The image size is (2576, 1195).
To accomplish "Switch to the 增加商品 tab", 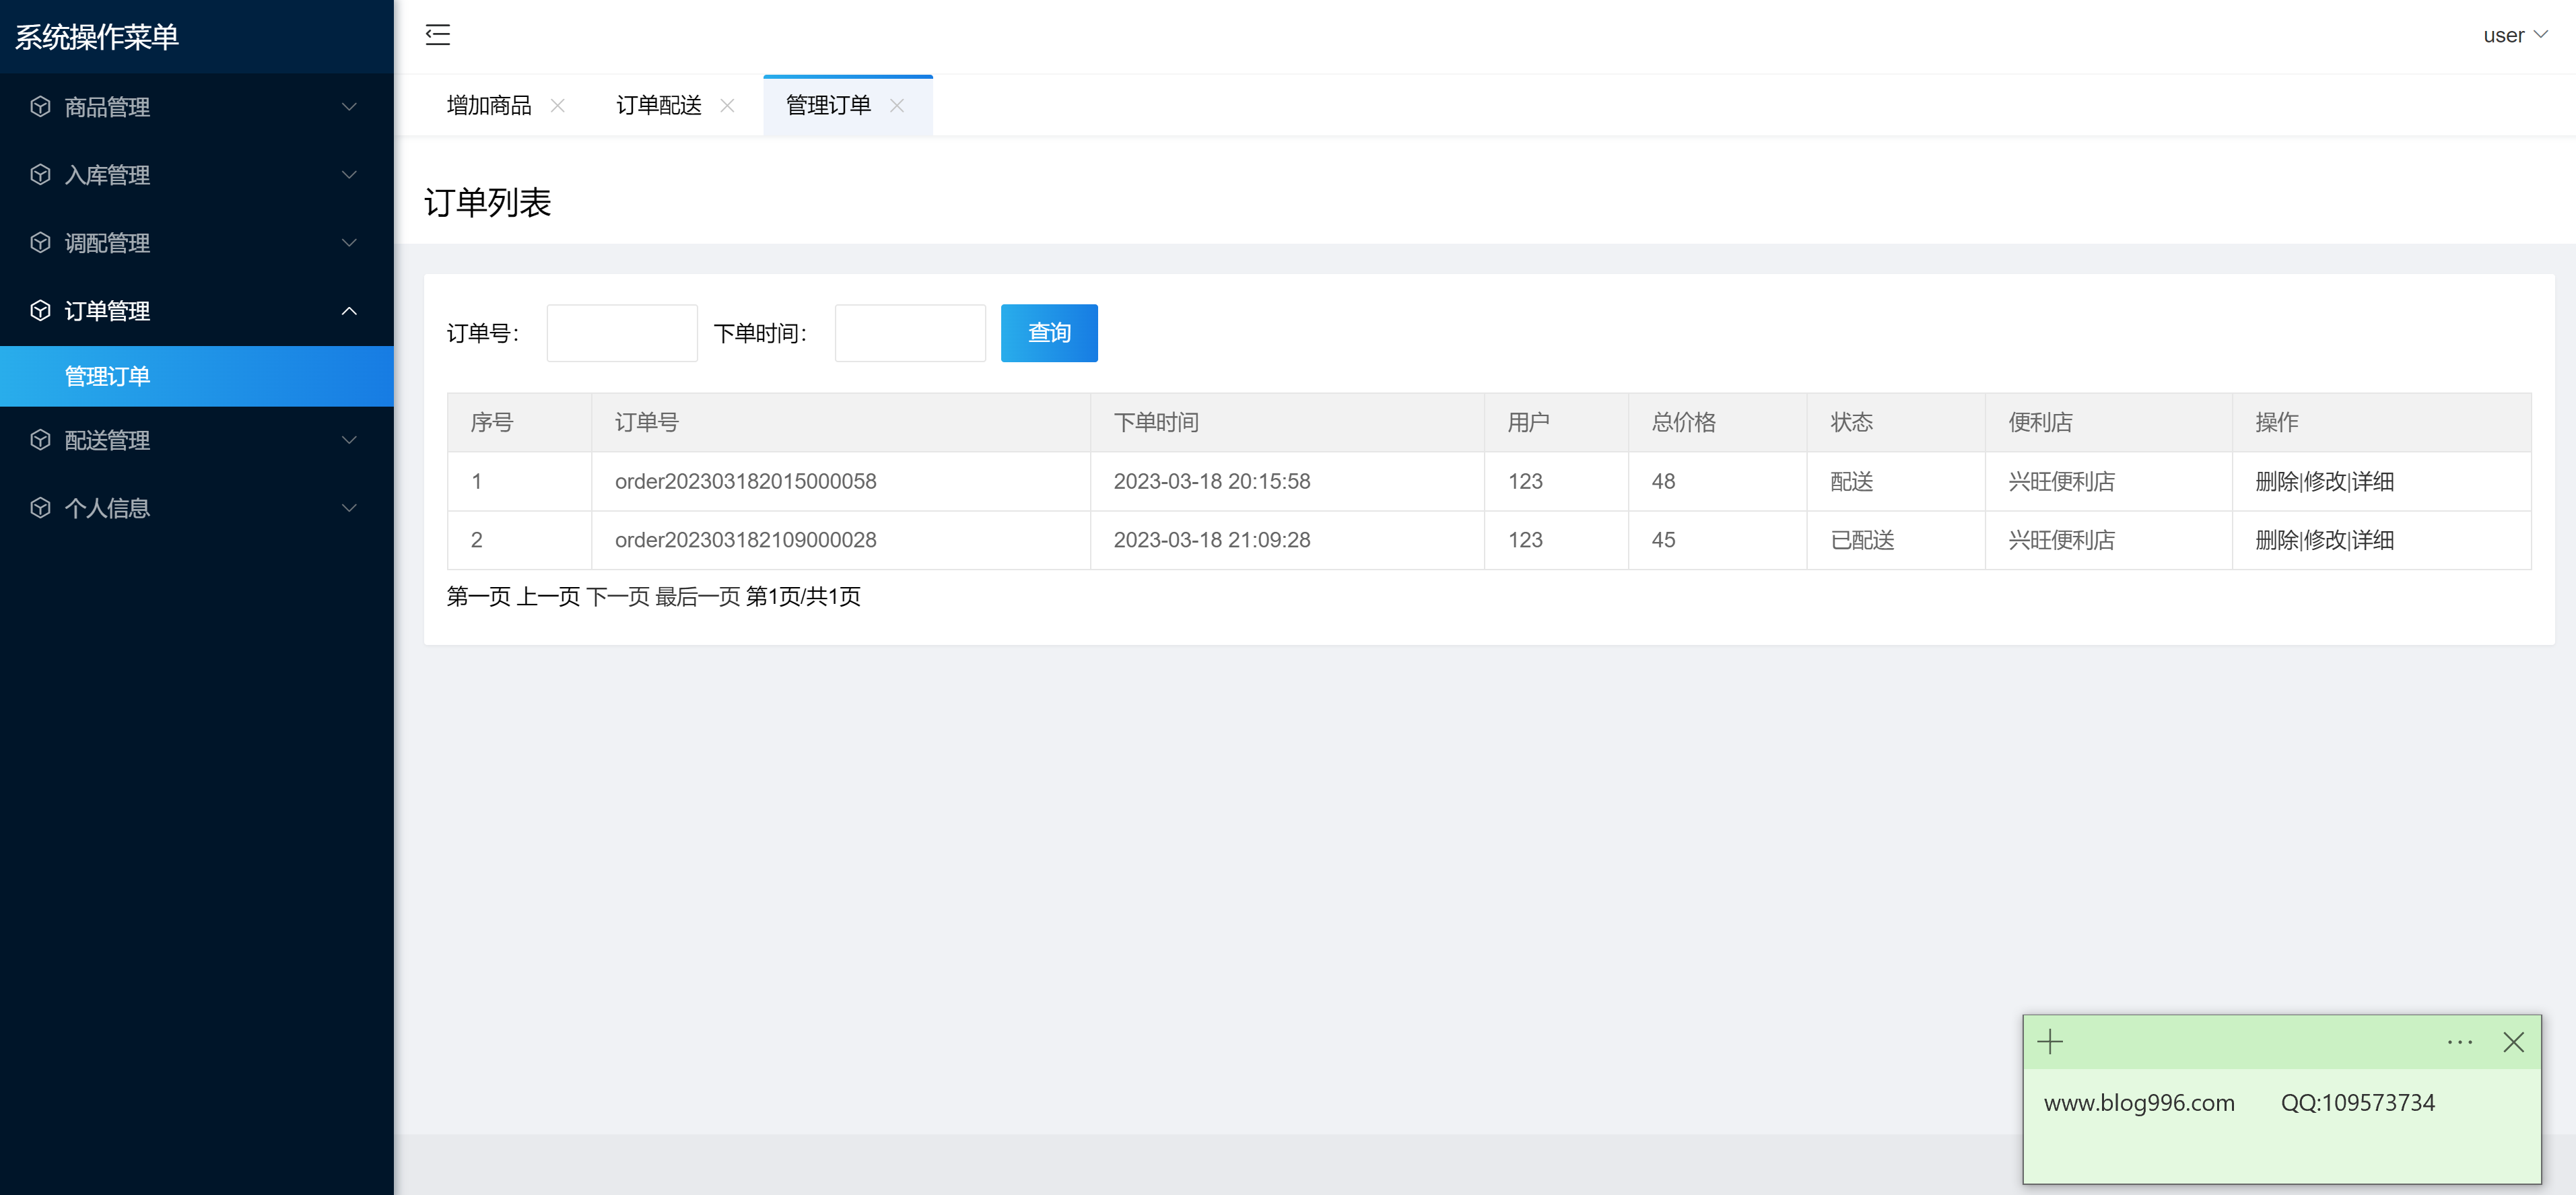I will coord(489,105).
